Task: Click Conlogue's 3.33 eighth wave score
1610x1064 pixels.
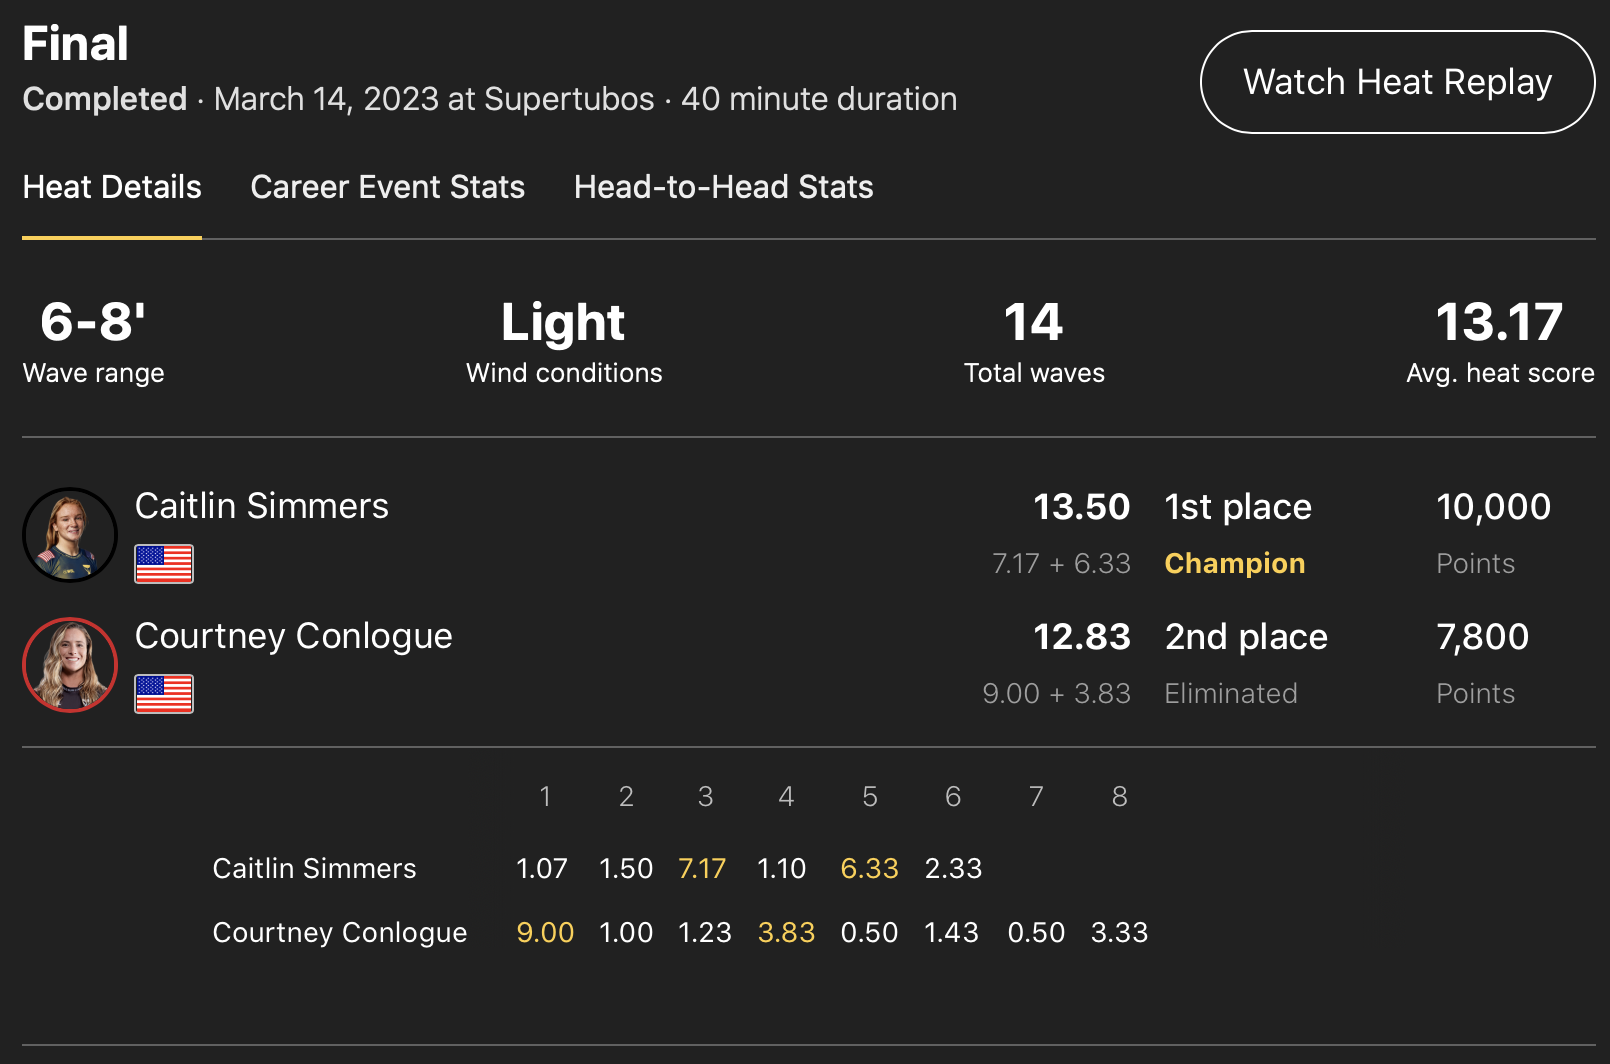Action: 1119,932
